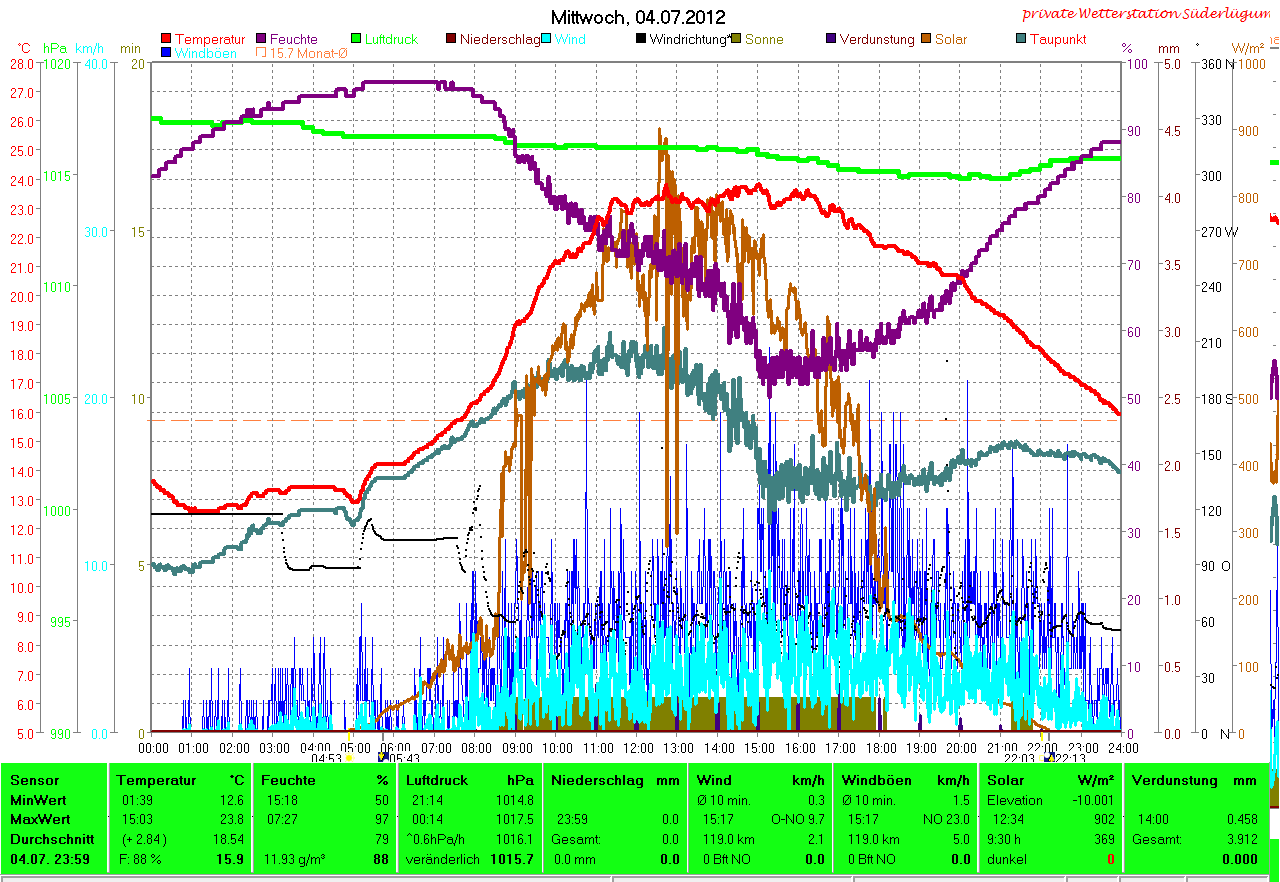
Task: Click the Verdunstung legend square
Action: coord(832,40)
